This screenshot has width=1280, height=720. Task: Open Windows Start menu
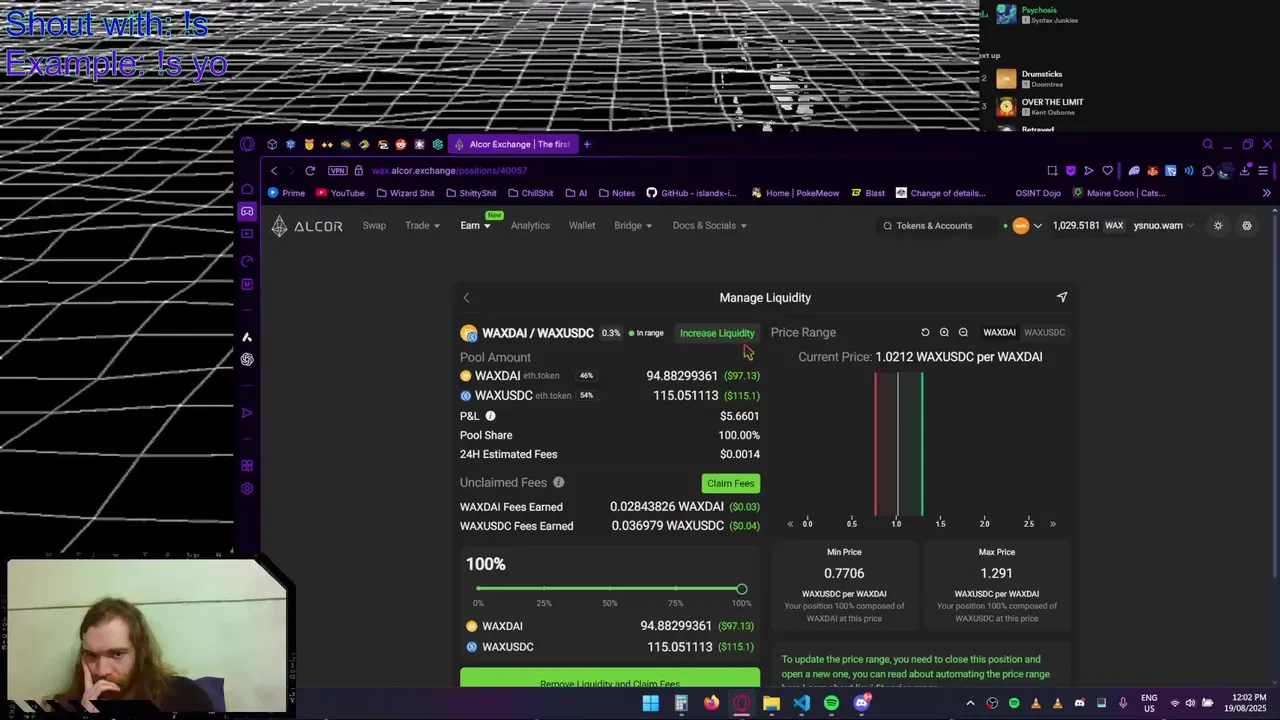pyautogui.click(x=651, y=703)
